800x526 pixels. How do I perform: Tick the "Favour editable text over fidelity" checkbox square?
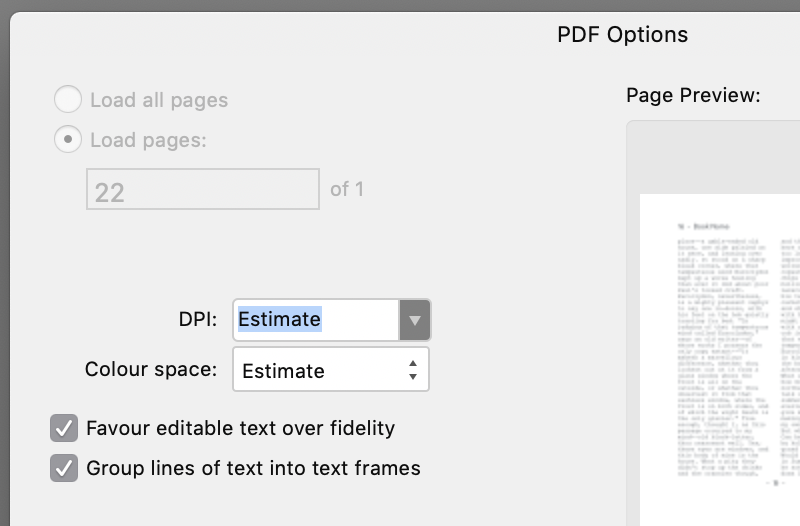point(64,428)
